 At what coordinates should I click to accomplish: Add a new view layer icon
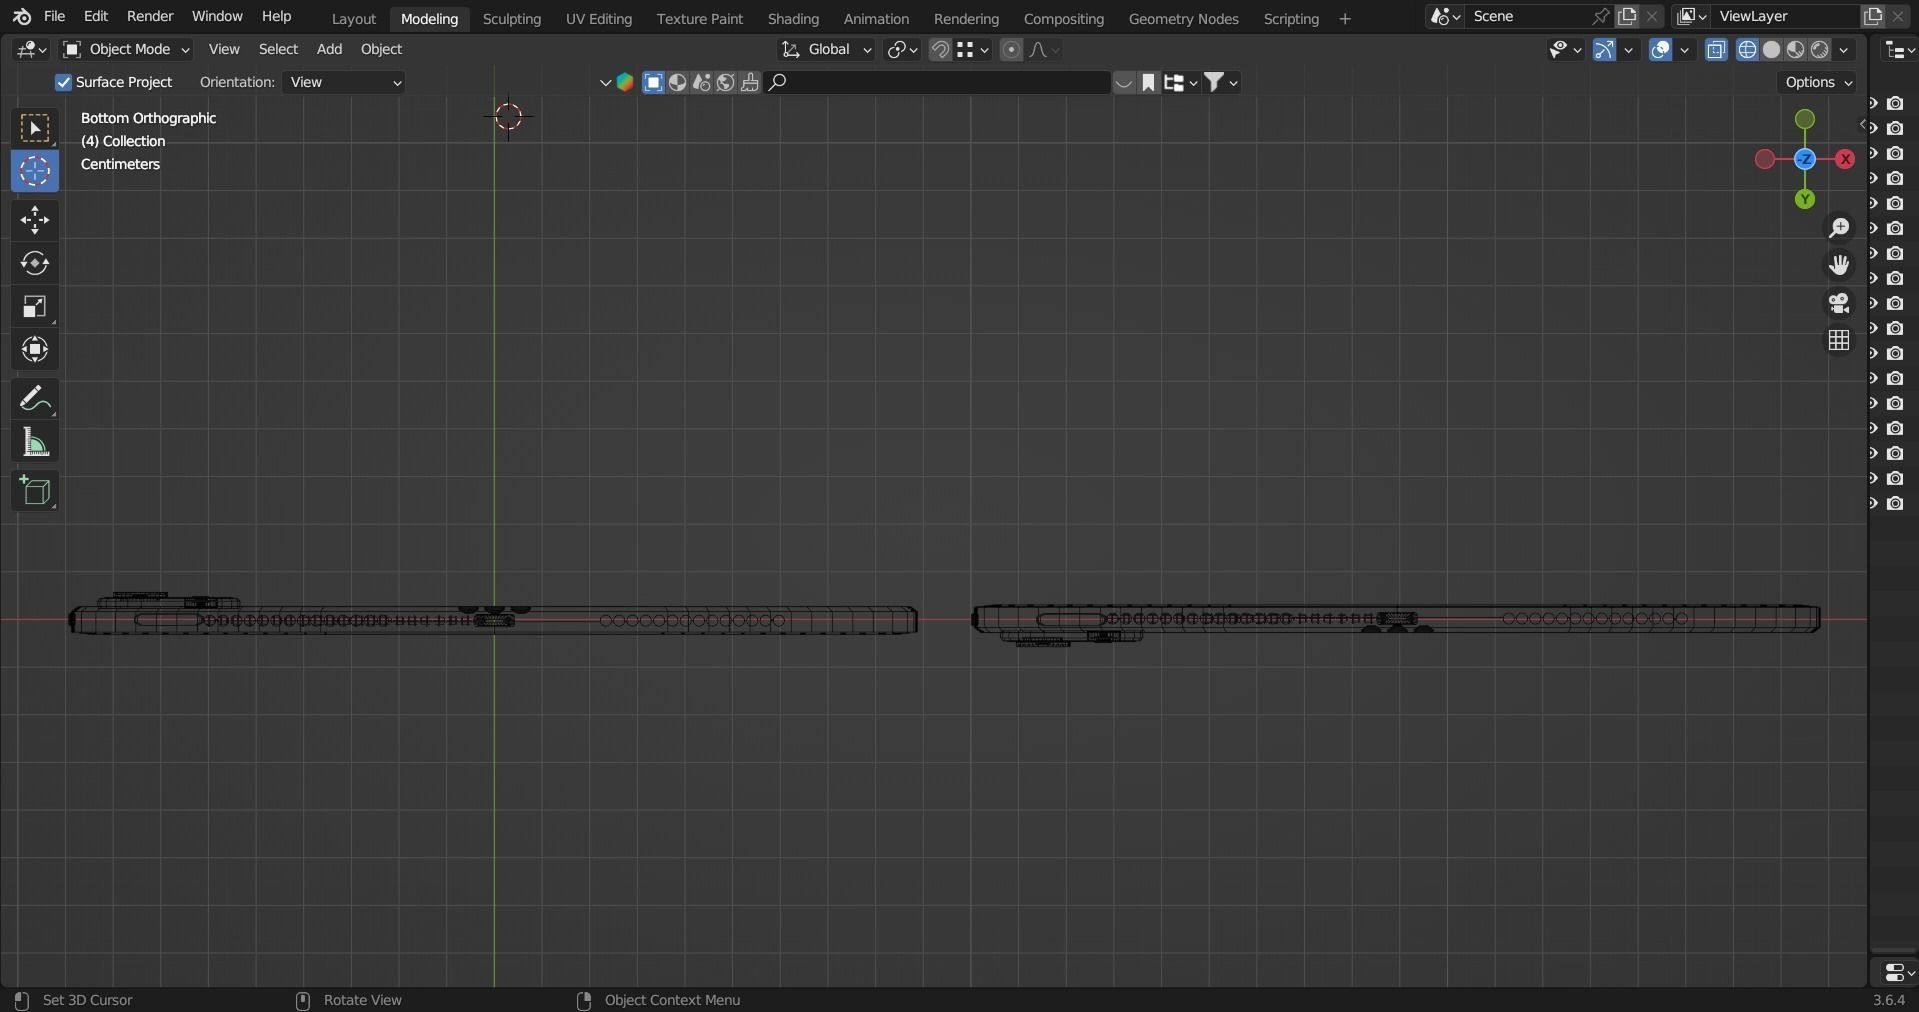coord(1873,17)
